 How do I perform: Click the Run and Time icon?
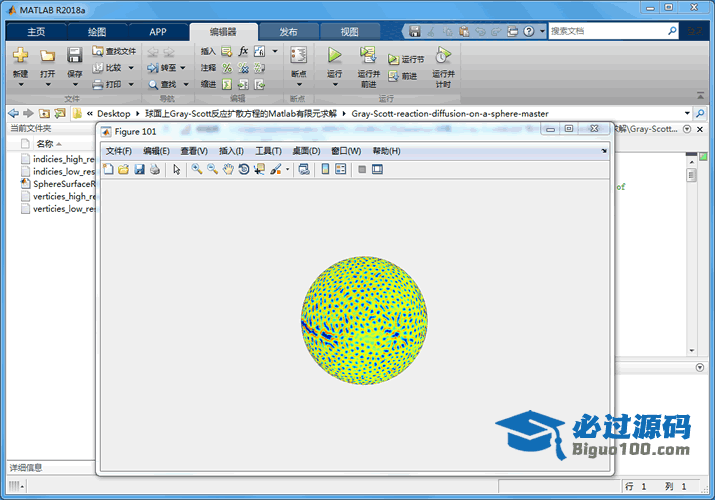pos(443,56)
